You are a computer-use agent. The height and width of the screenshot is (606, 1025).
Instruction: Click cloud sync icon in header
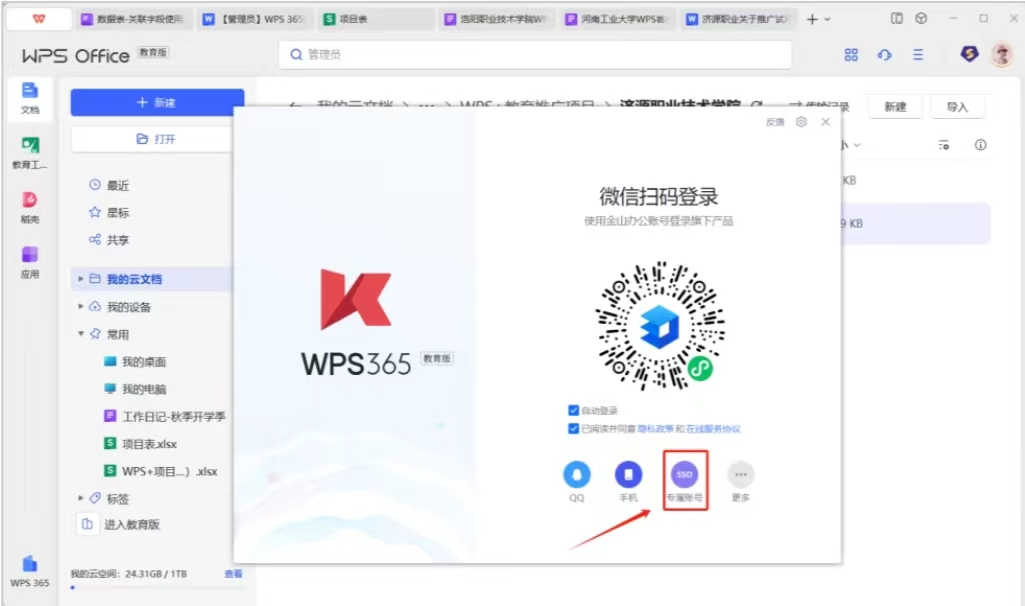(x=884, y=55)
